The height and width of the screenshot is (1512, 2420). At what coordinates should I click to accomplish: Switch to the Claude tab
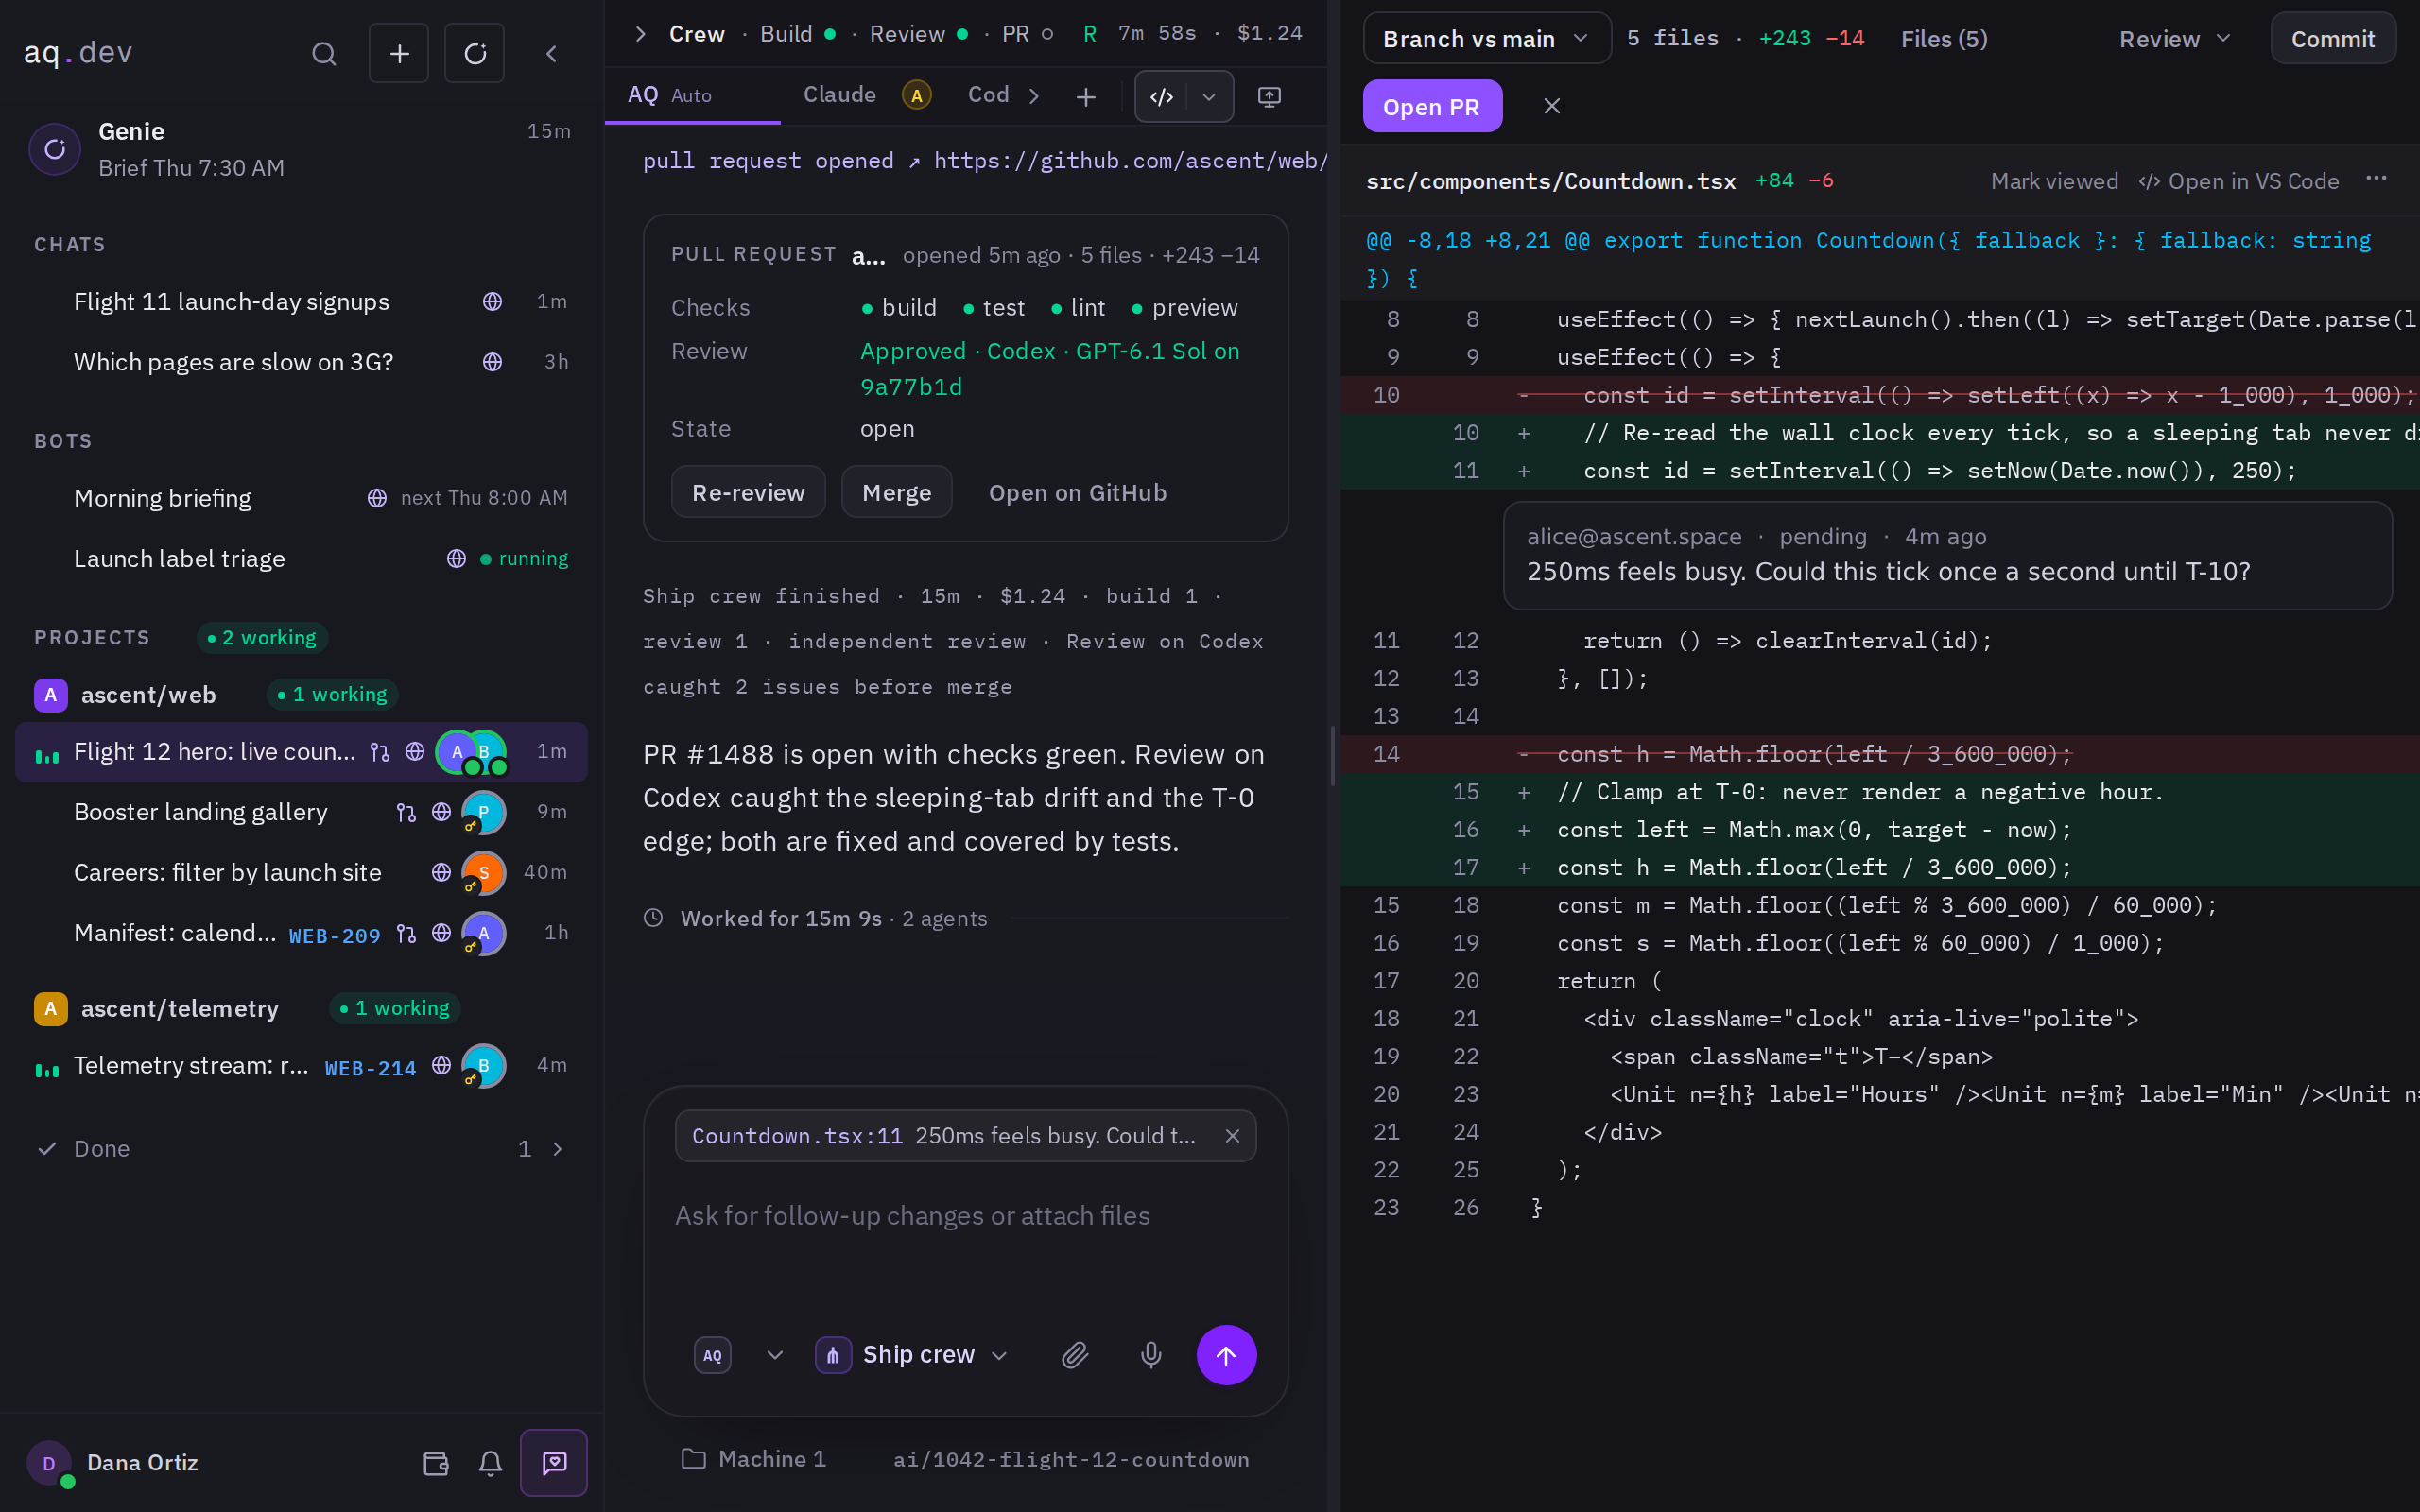[866, 95]
